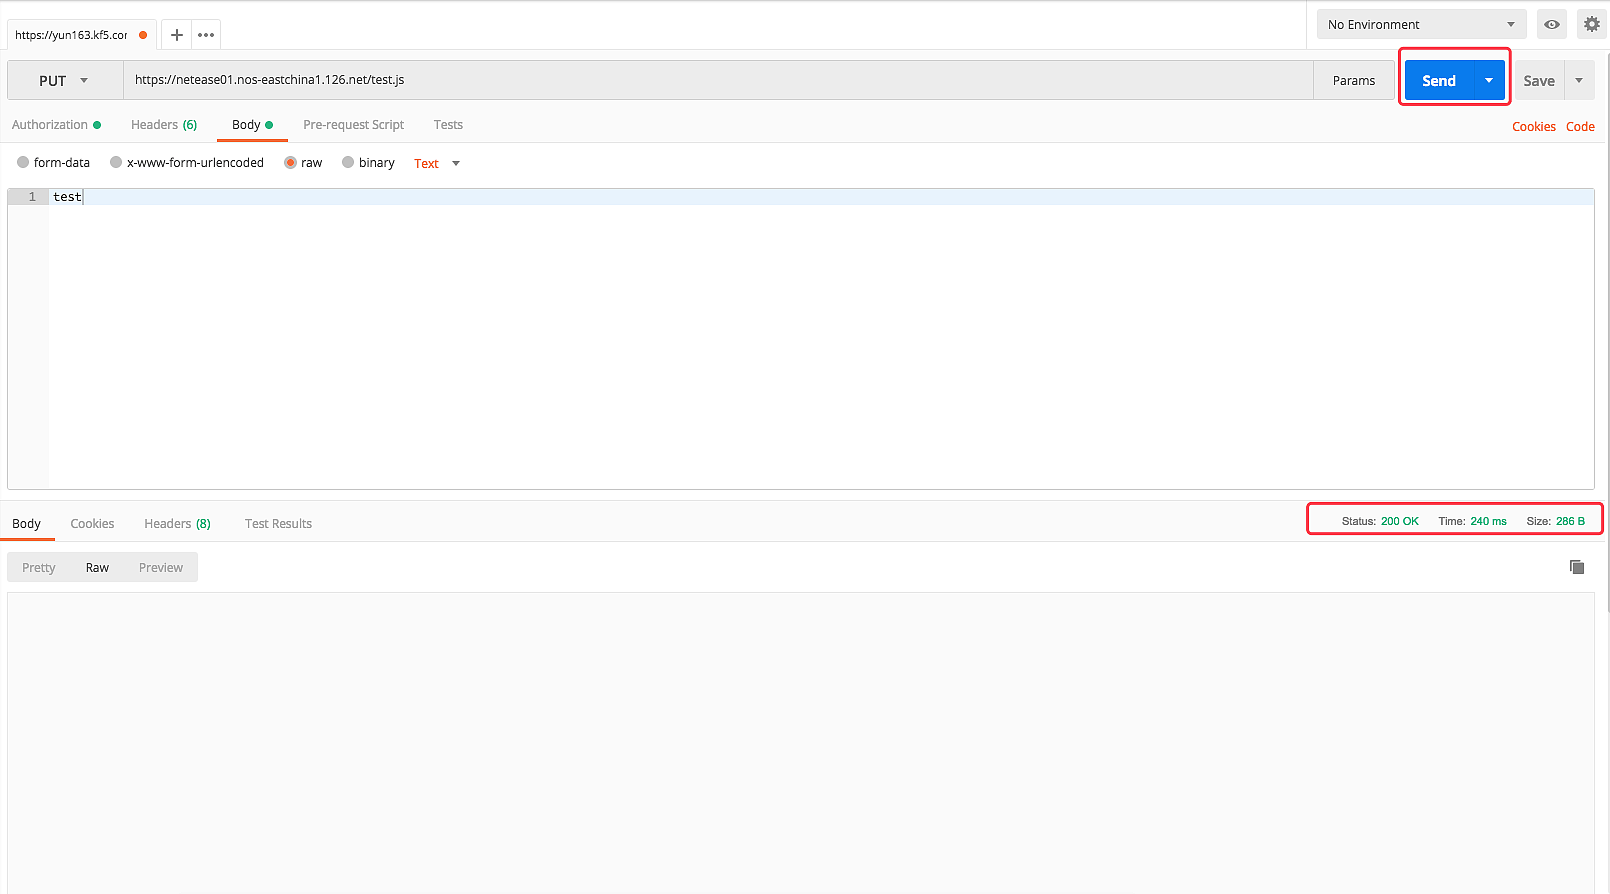Expand the PUT method dropdown
1610x894 pixels.
pos(65,81)
